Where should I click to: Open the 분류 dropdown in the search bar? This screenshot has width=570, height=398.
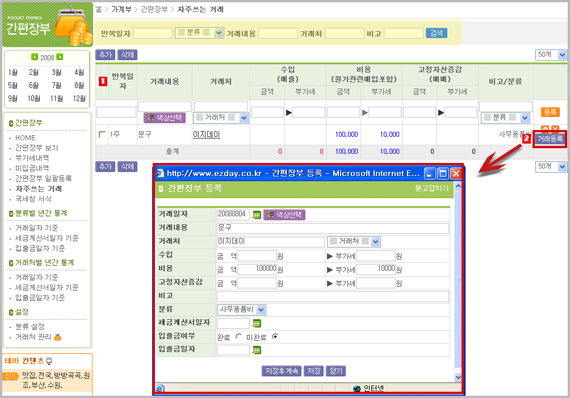[200, 33]
